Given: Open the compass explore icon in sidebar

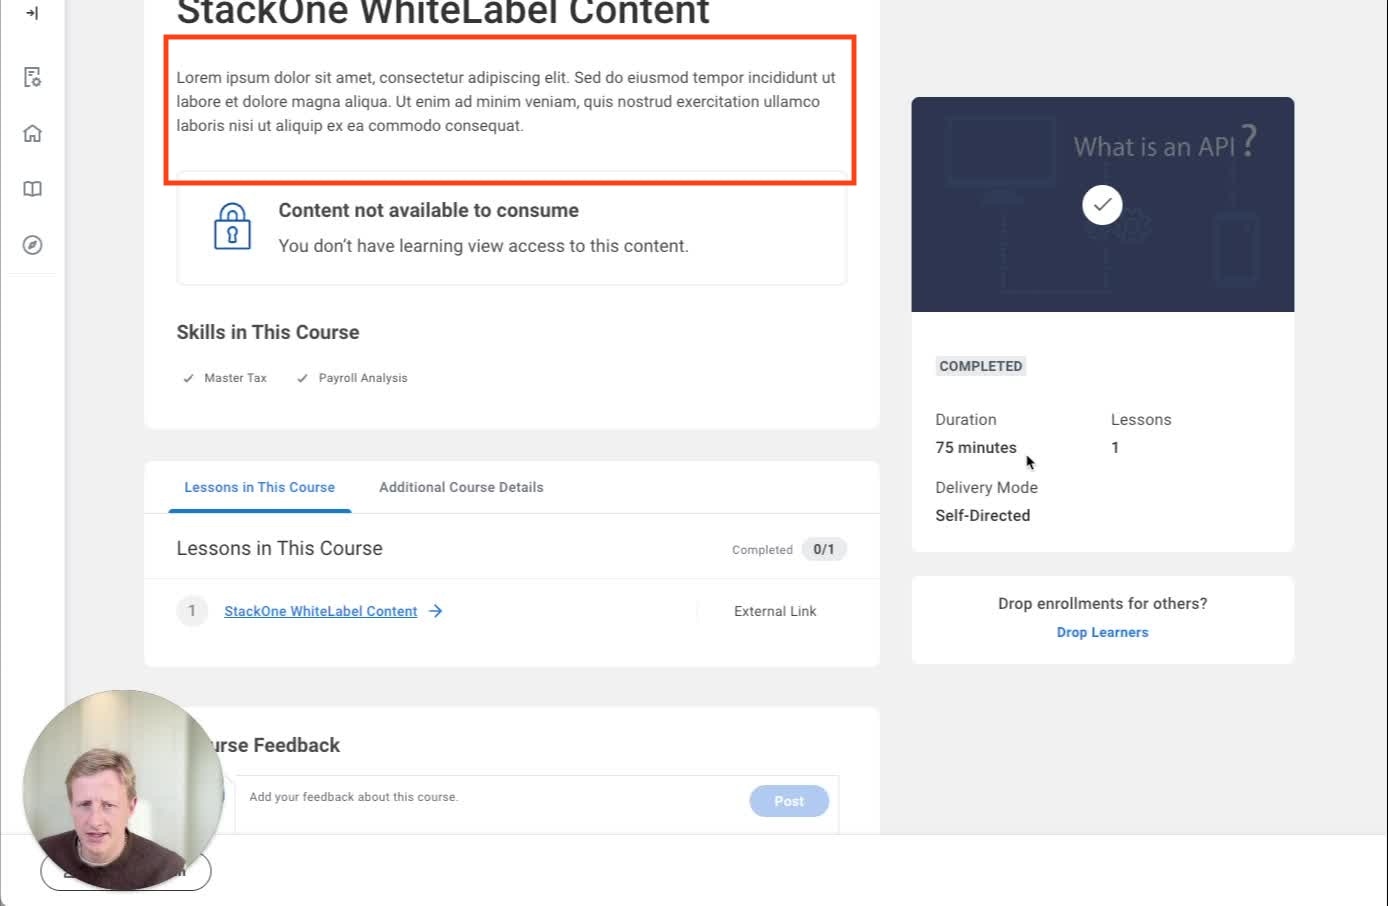Looking at the screenshot, I should (32, 244).
